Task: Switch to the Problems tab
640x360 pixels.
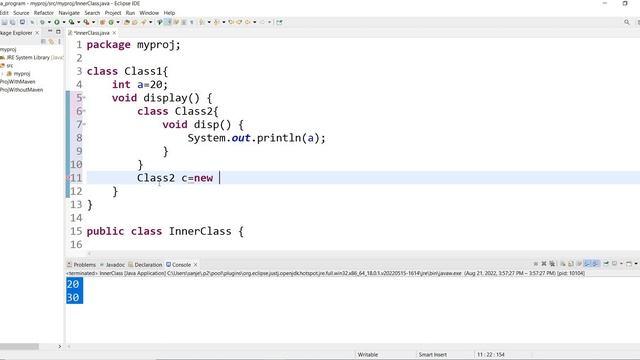Action: click(x=81, y=264)
